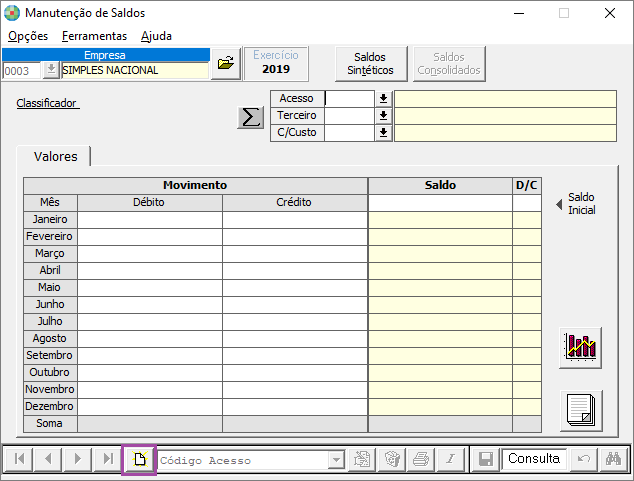Open the C/Custo dropdown arrow
Image resolution: width=634 pixels, height=481 pixels.
pos(382,132)
